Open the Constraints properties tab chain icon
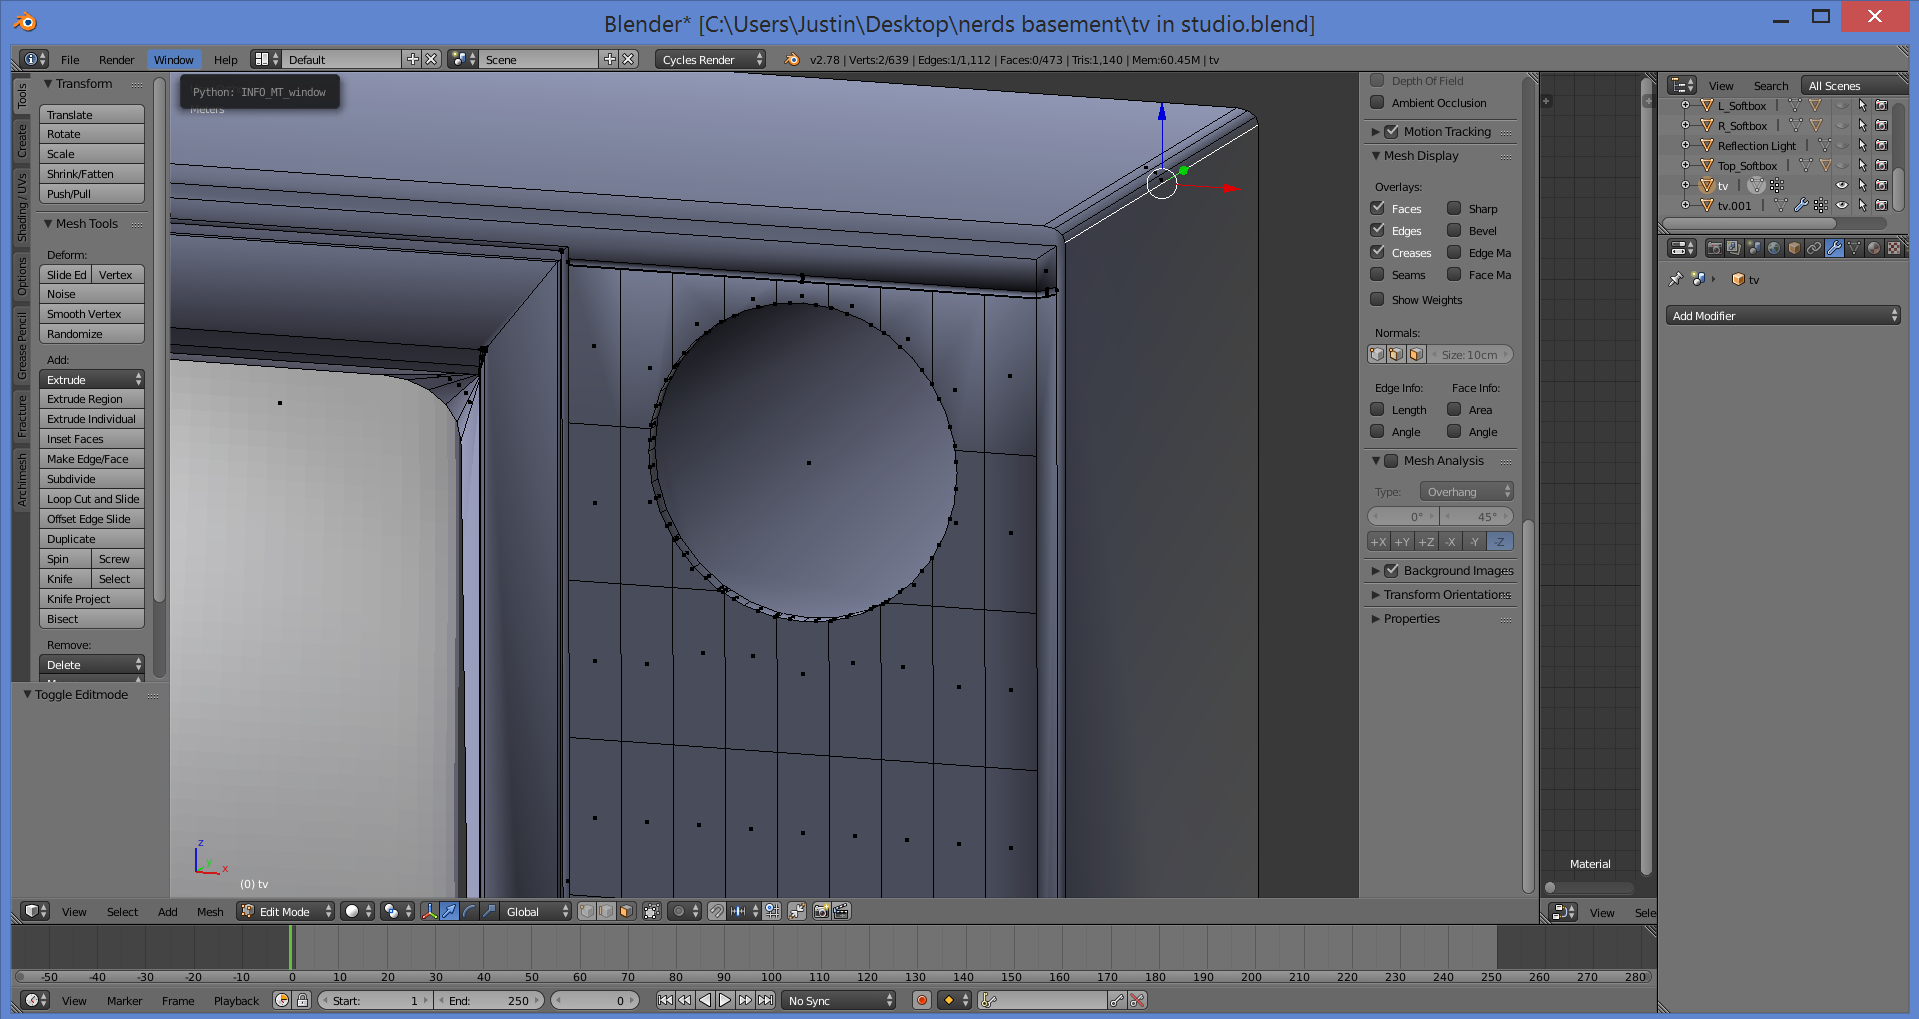1919x1019 pixels. coord(1814,248)
